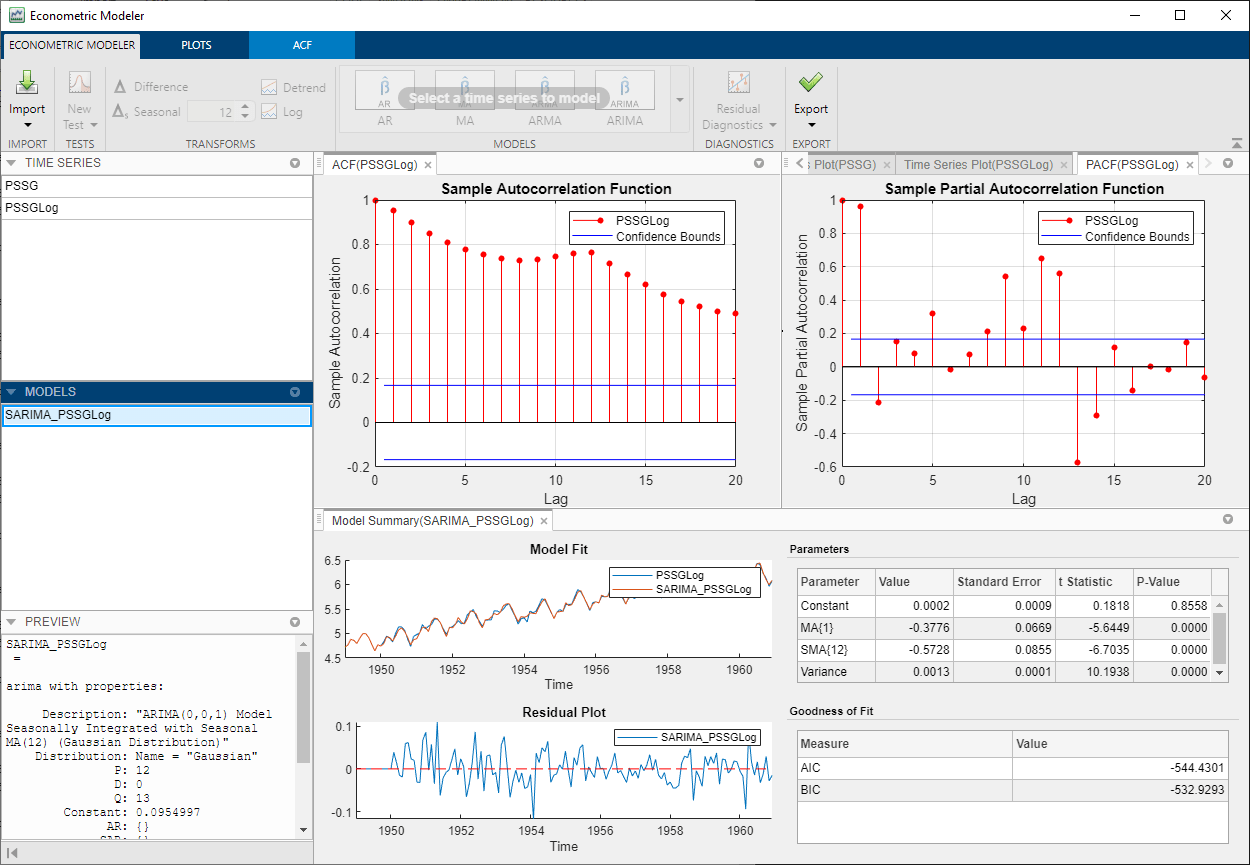Viewport: 1250px width, 865px height.
Task: Switch to the PLOTS ribbon tab
Action: point(195,45)
